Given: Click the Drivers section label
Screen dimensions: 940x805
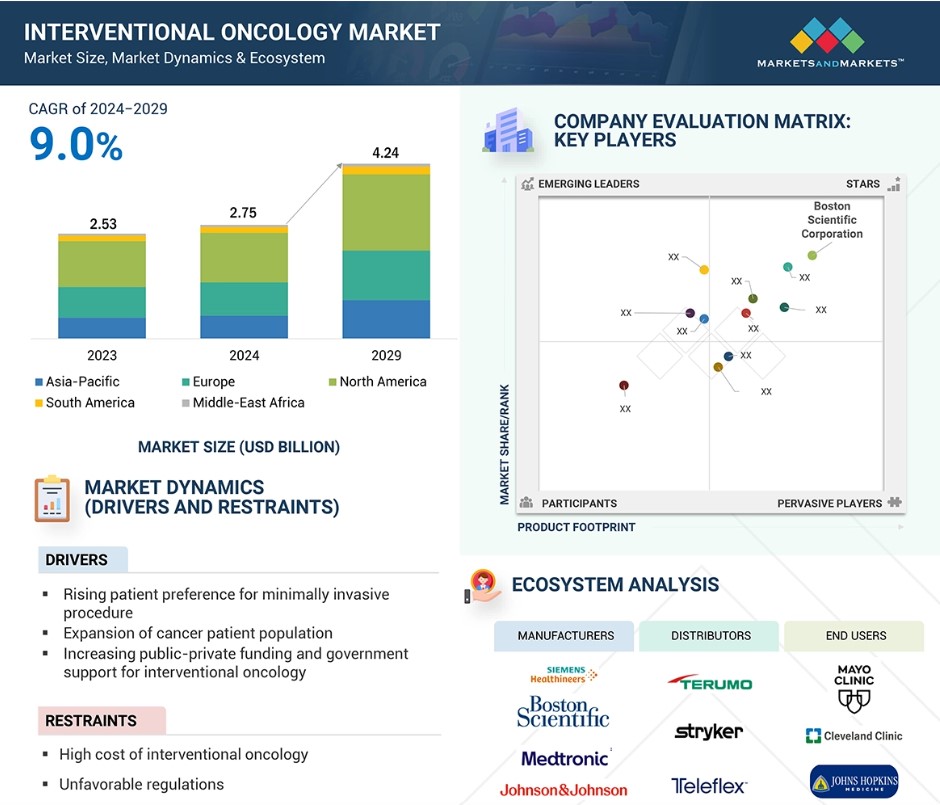Looking at the screenshot, I should click(83, 560).
